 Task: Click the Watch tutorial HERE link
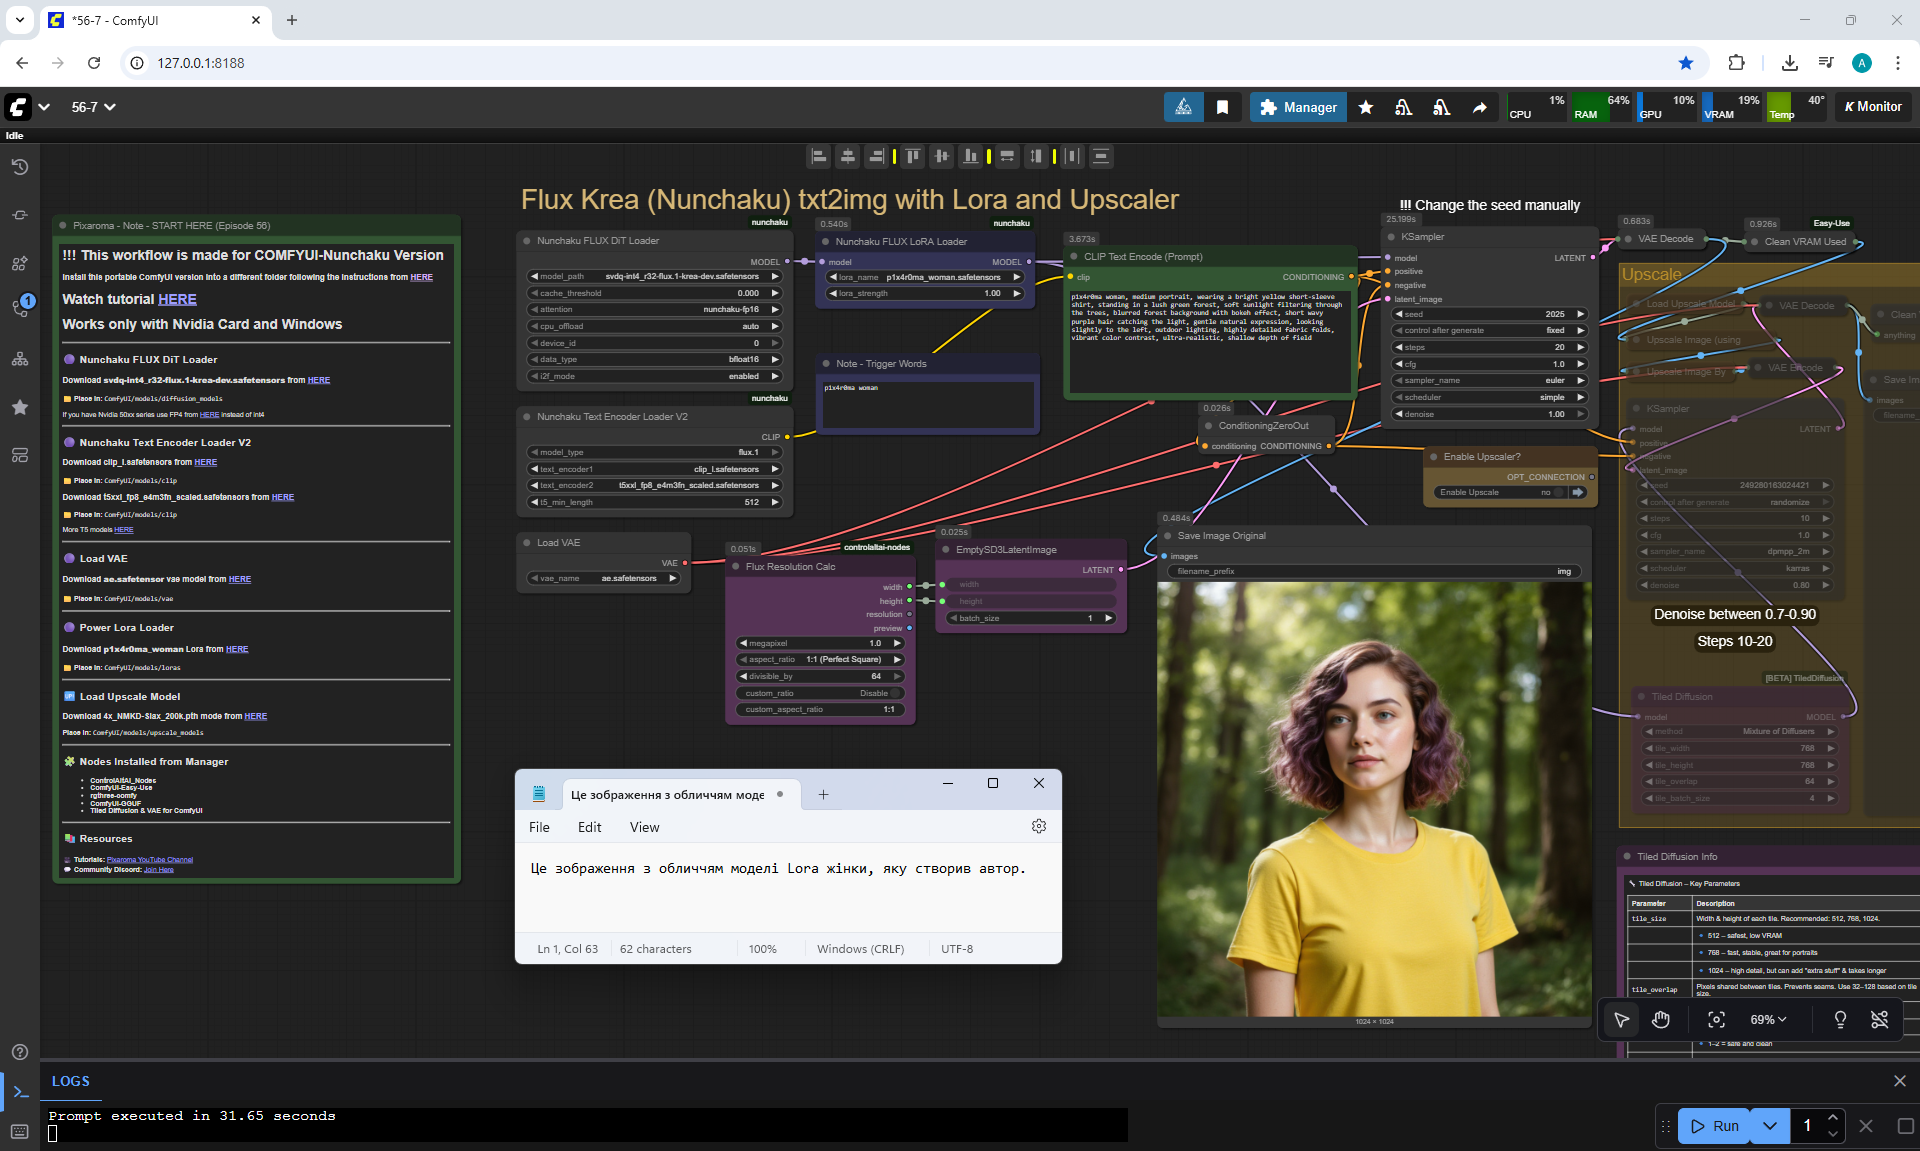[x=177, y=299]
